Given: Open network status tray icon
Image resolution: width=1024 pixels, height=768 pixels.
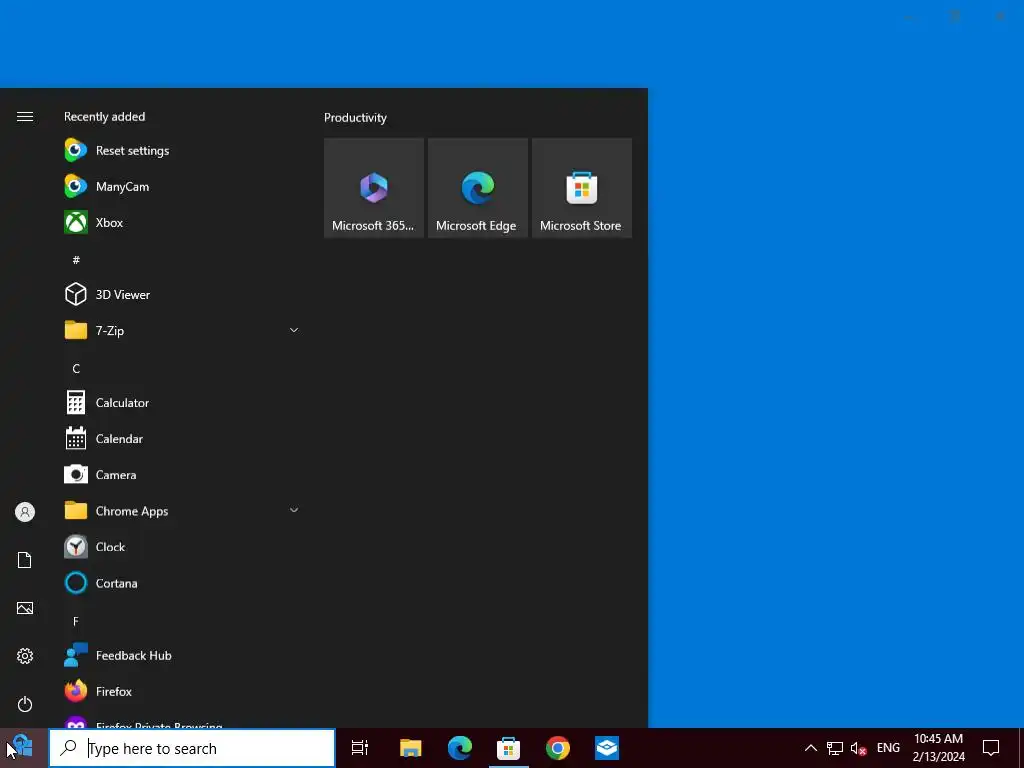Looking at the screenshot, I should coord(835,748).
